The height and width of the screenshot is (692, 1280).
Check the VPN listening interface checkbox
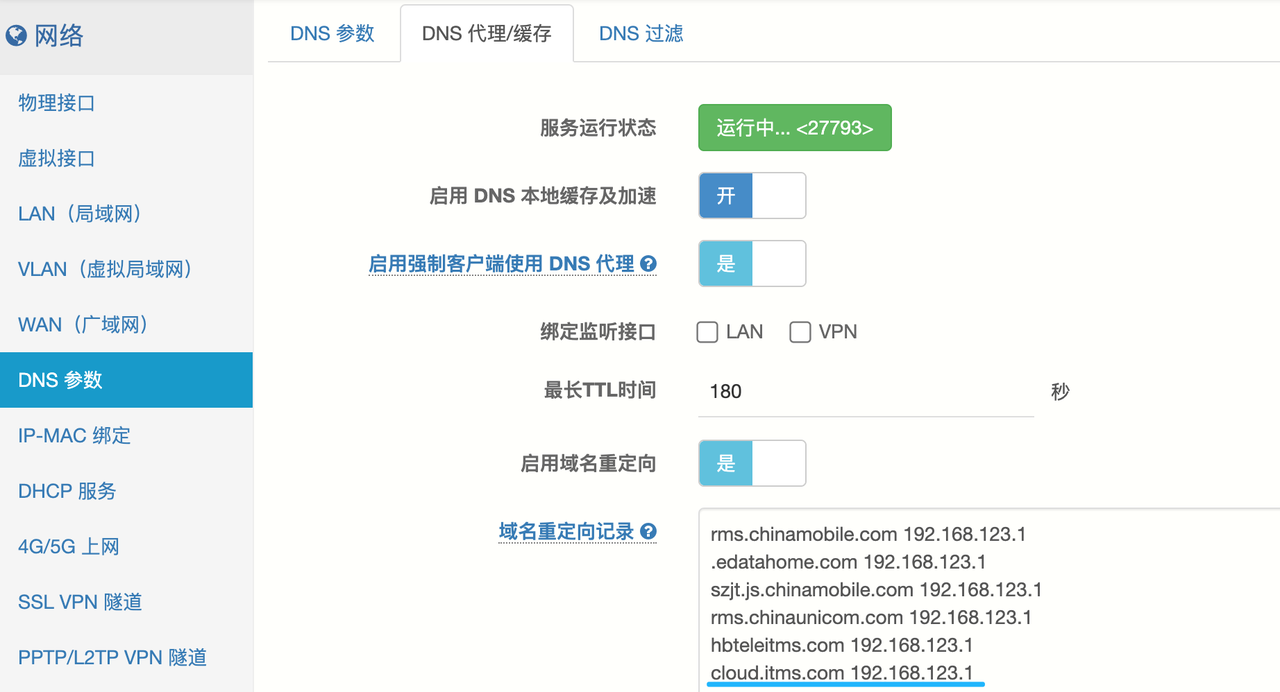800,332
